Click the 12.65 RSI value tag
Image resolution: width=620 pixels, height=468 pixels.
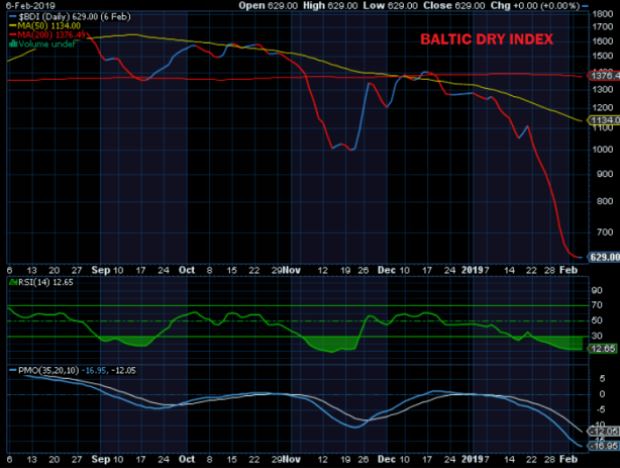(602, 351)
